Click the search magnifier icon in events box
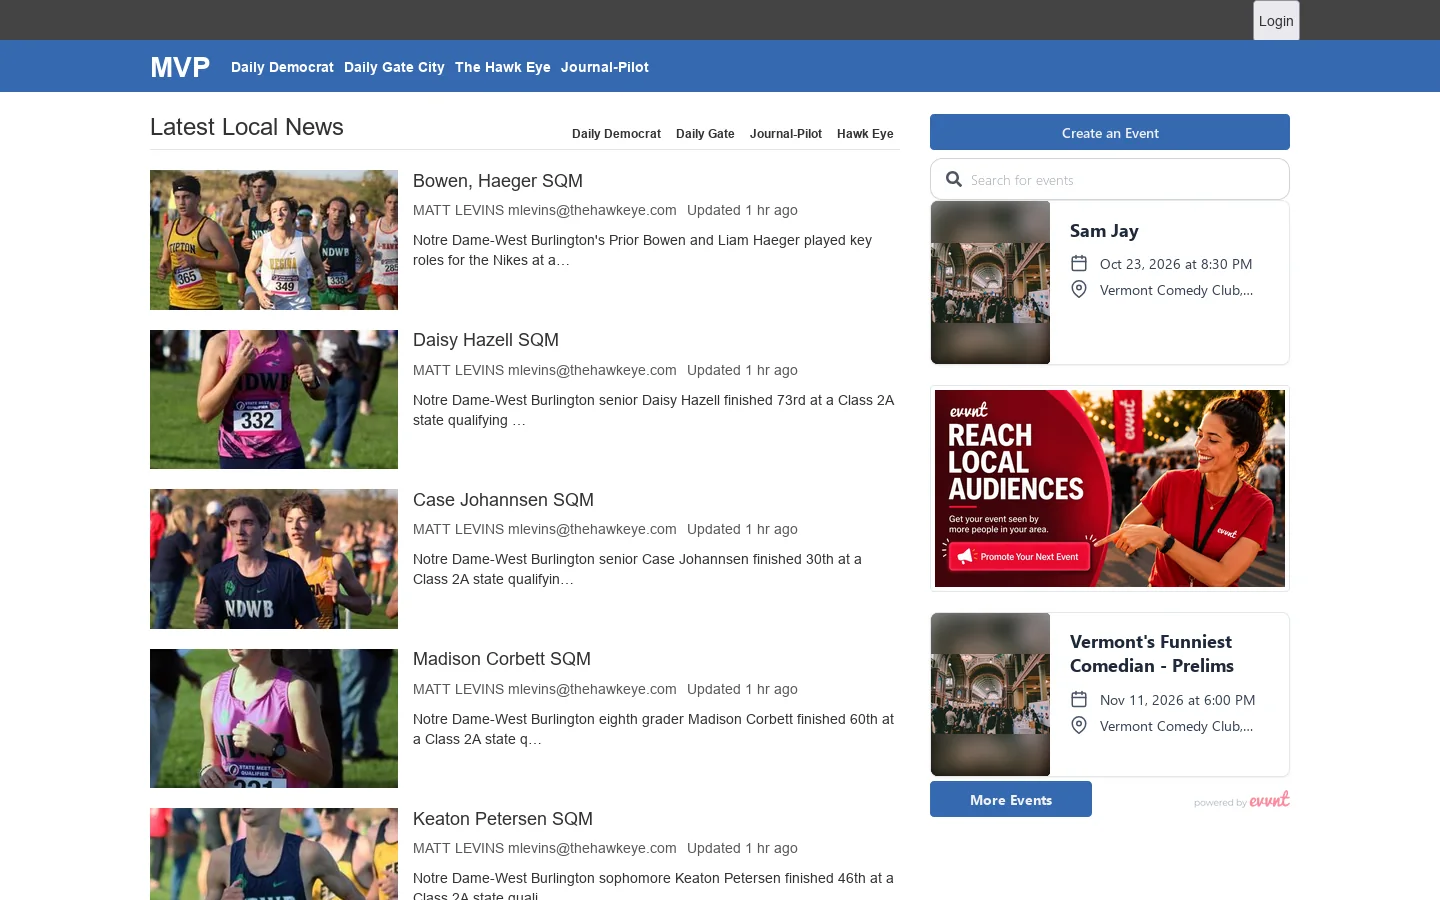Viewport: 1440px width, 900px height. click(954, 180)
